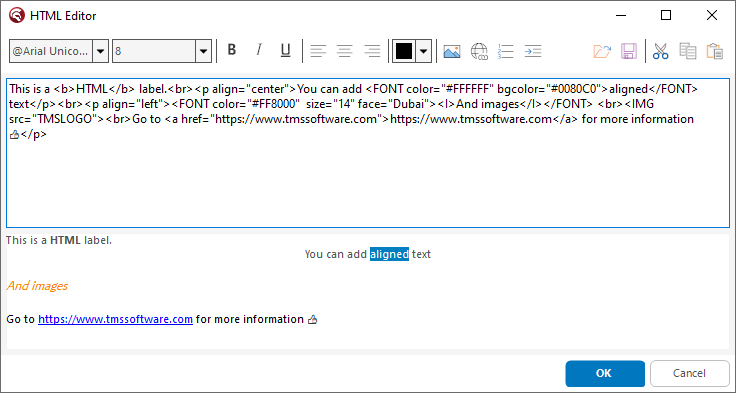Align text left
Screen dimensions: 736x393
[x=318, y=51]
